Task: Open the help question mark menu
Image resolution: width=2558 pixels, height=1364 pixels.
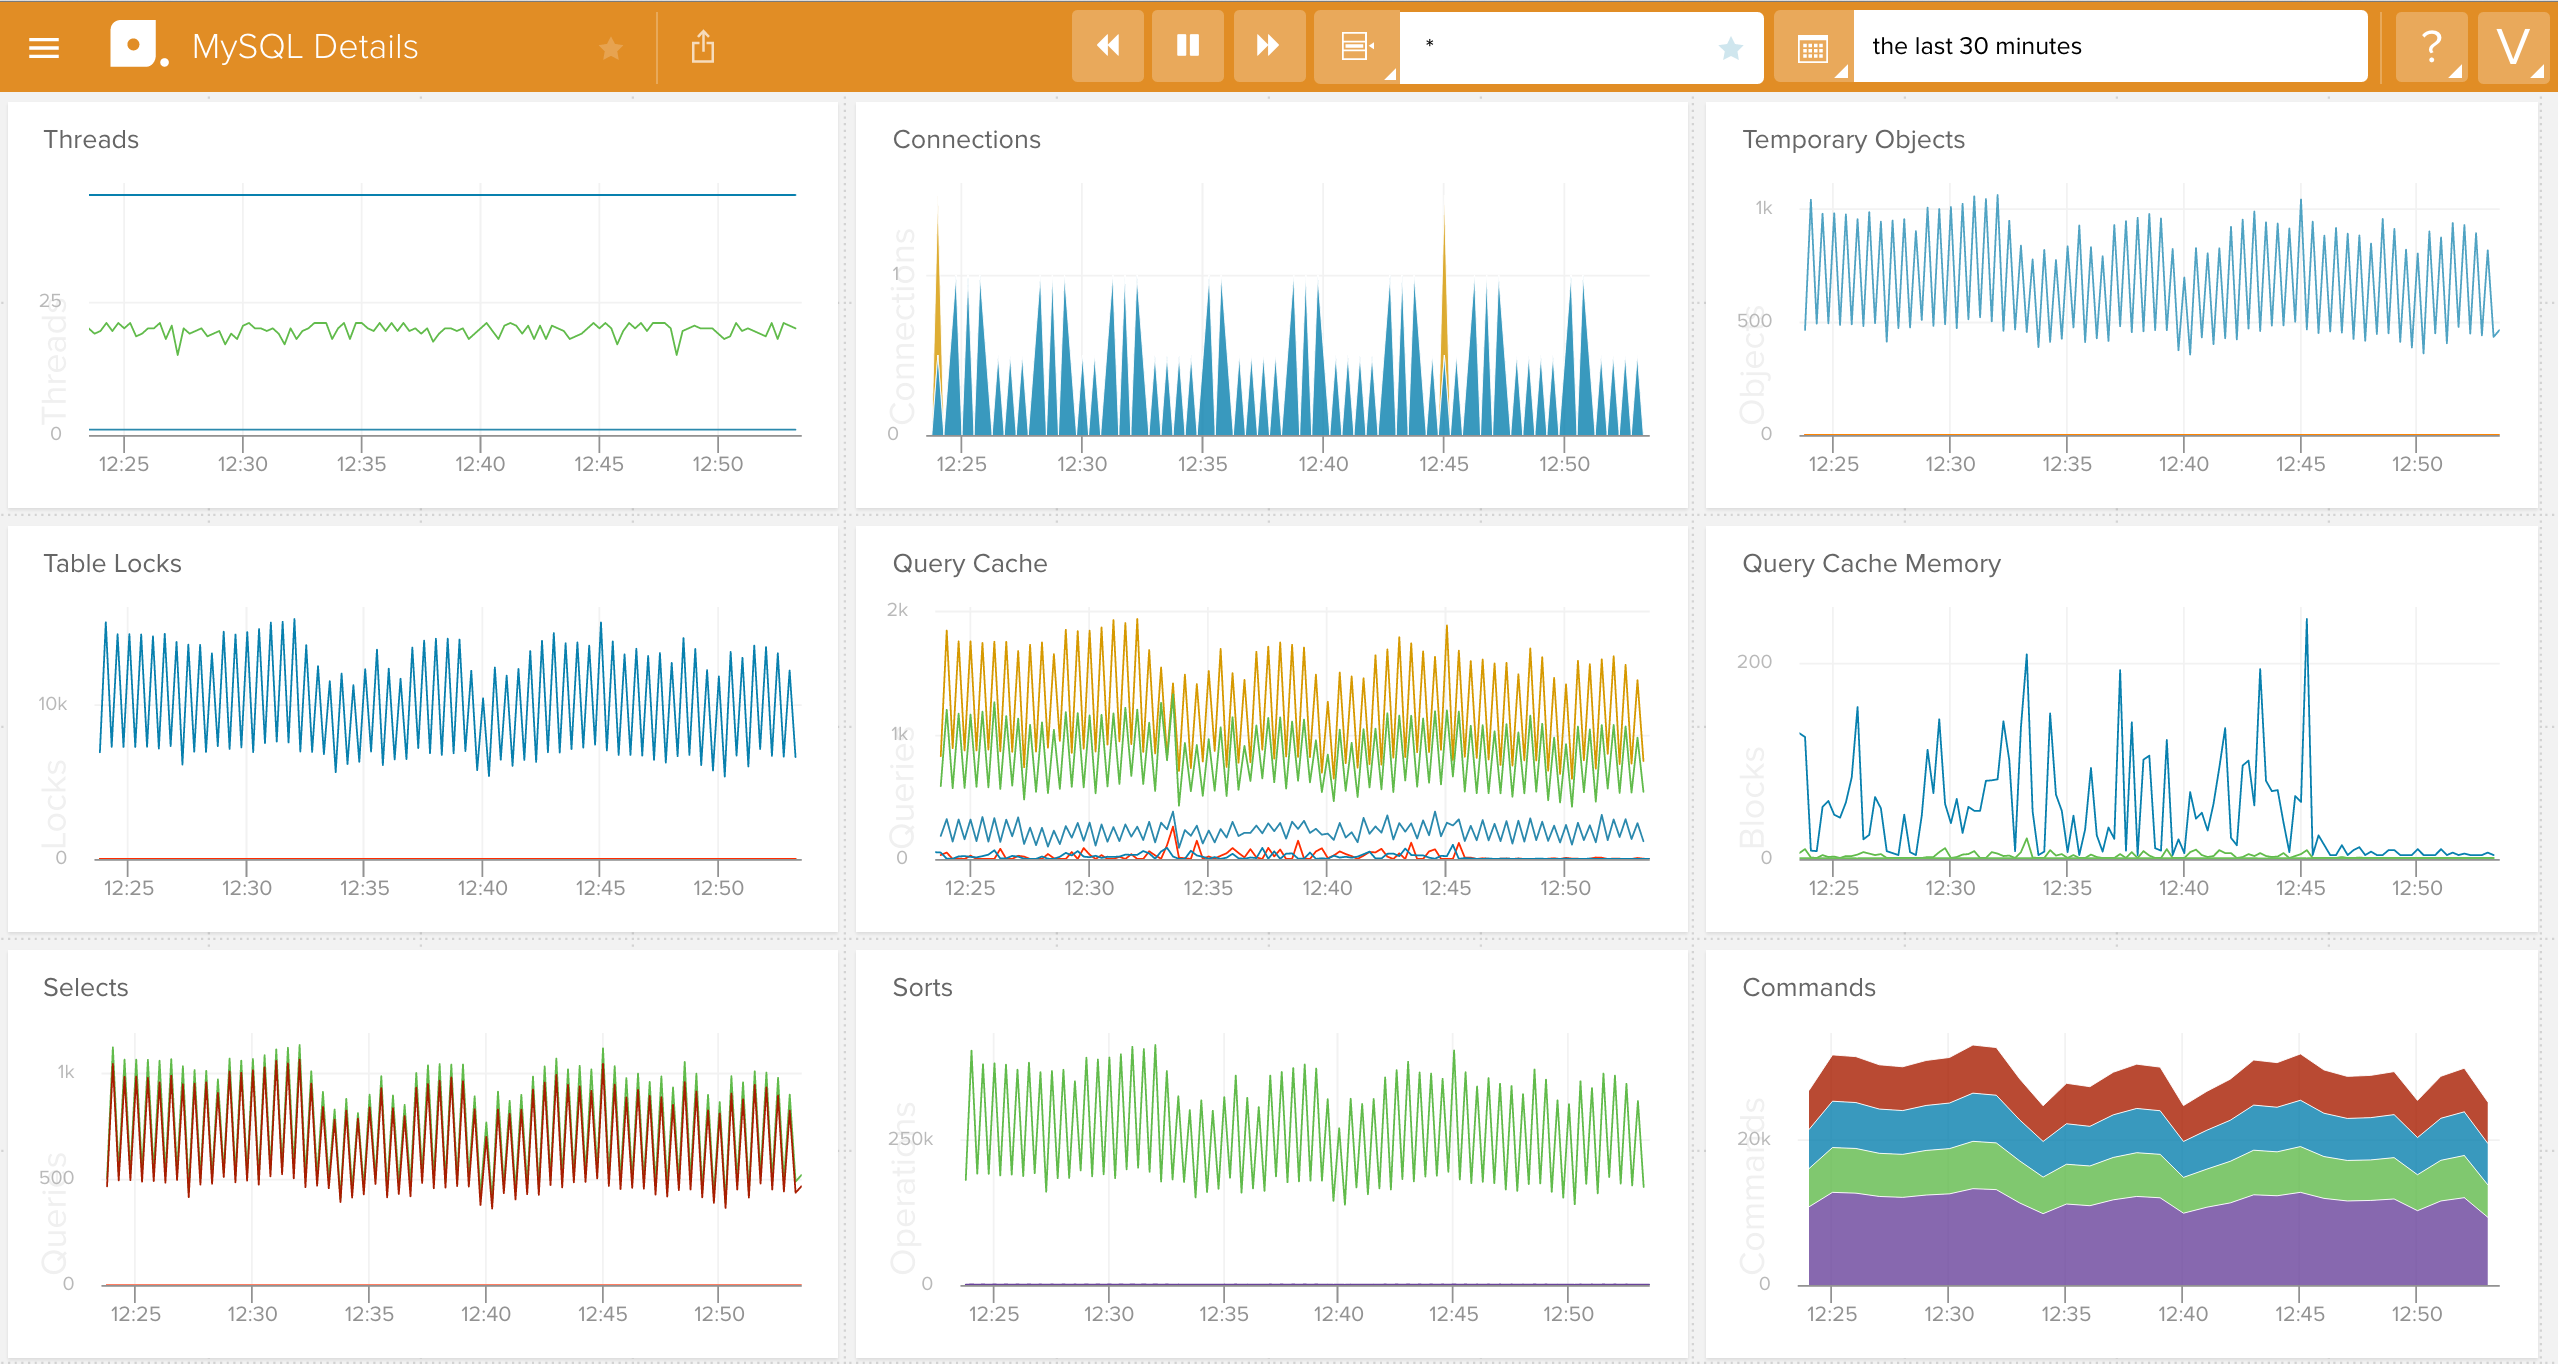Action: click(2432, 46)
